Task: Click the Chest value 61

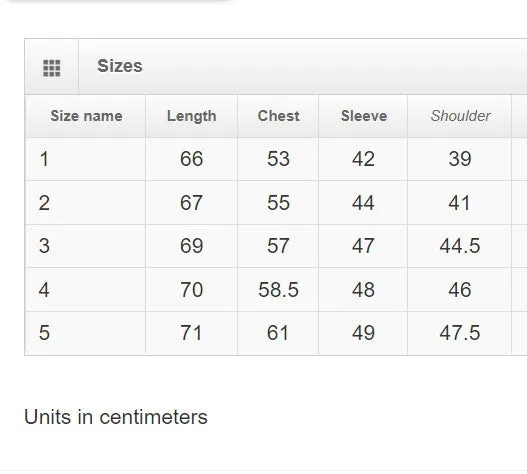Action: pos(278,333)
